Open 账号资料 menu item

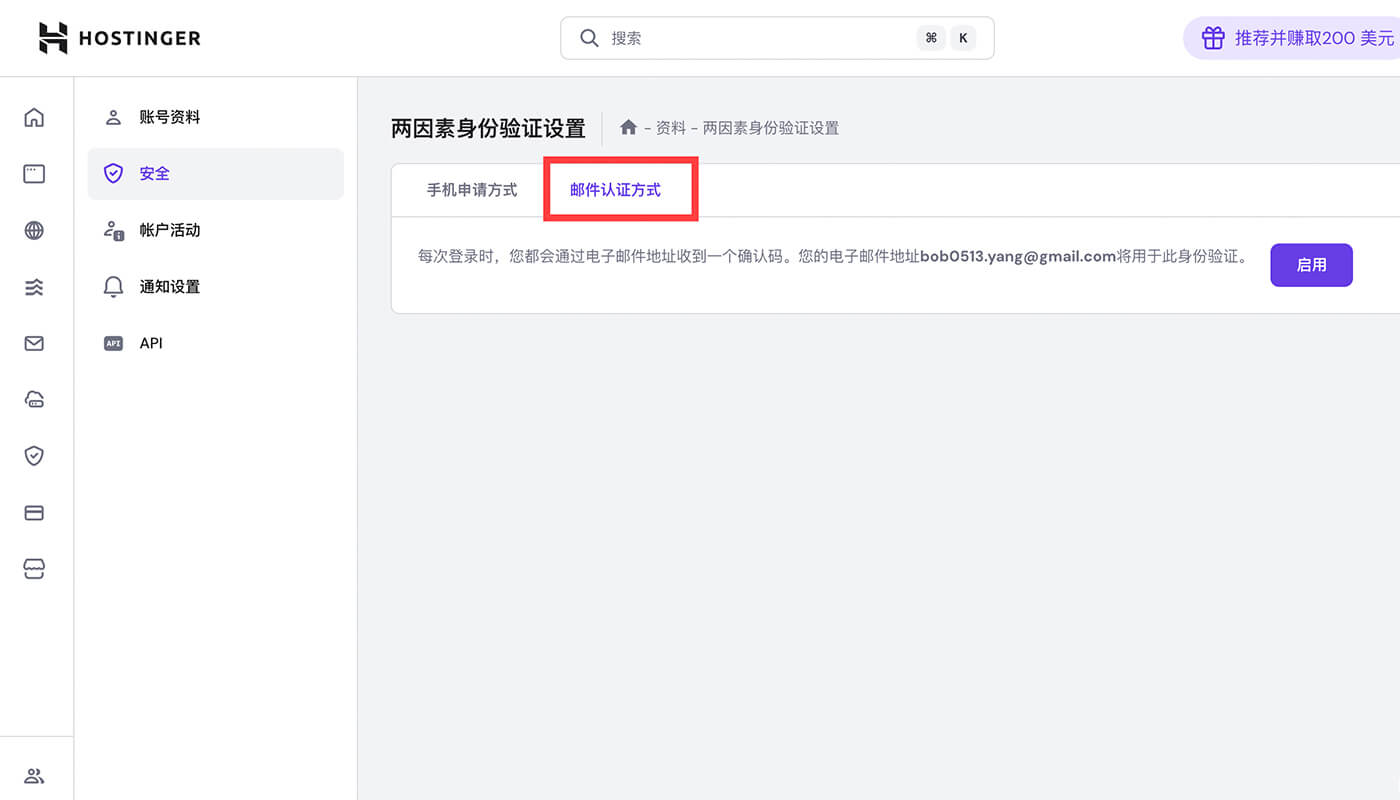tap(215, 117)
